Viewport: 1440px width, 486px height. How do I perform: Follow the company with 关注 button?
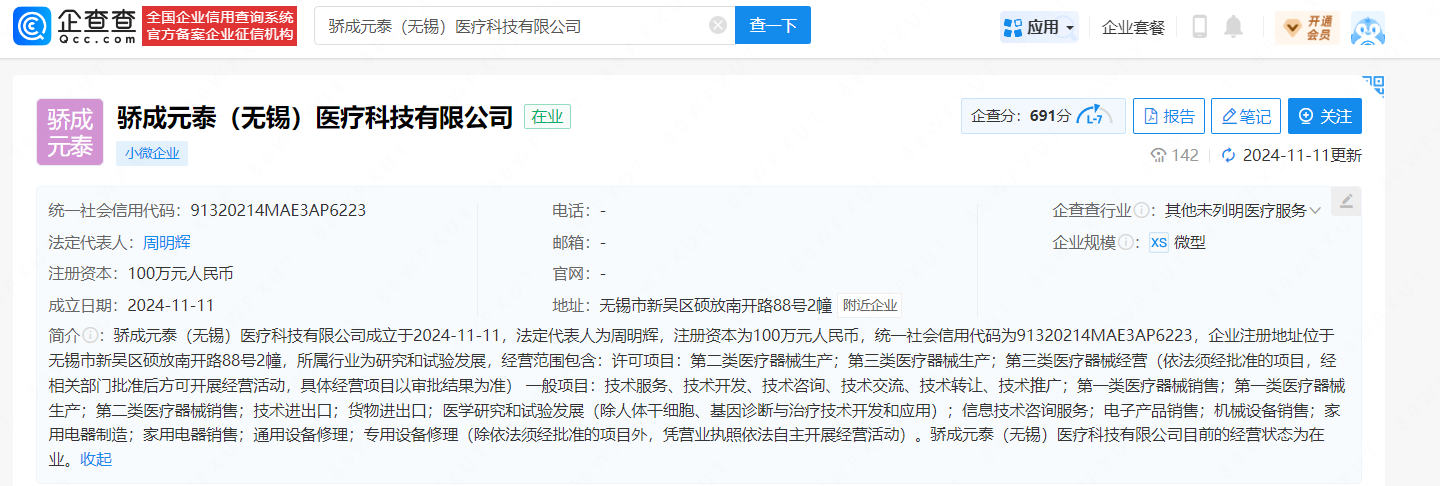point(1325,116)
